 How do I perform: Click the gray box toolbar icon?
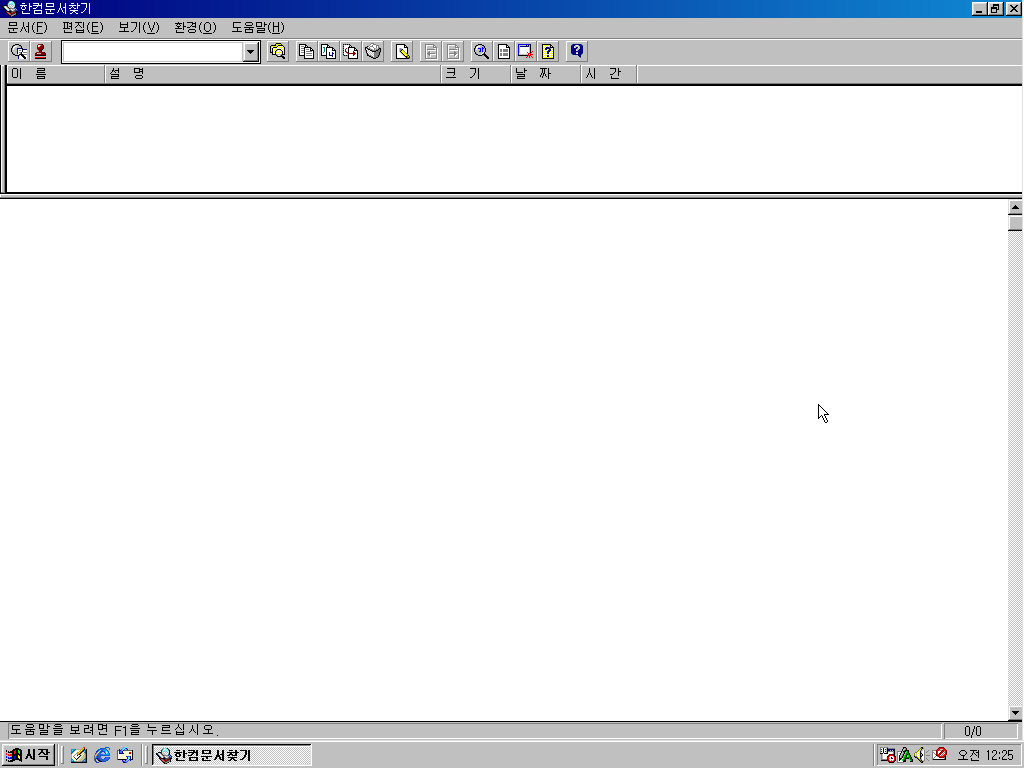373,52
